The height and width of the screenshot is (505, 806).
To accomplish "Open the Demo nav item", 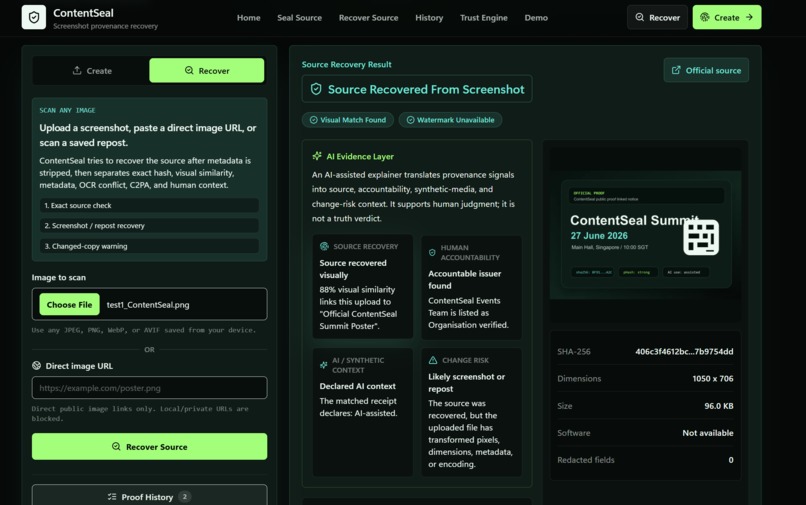I will [536, 17].
